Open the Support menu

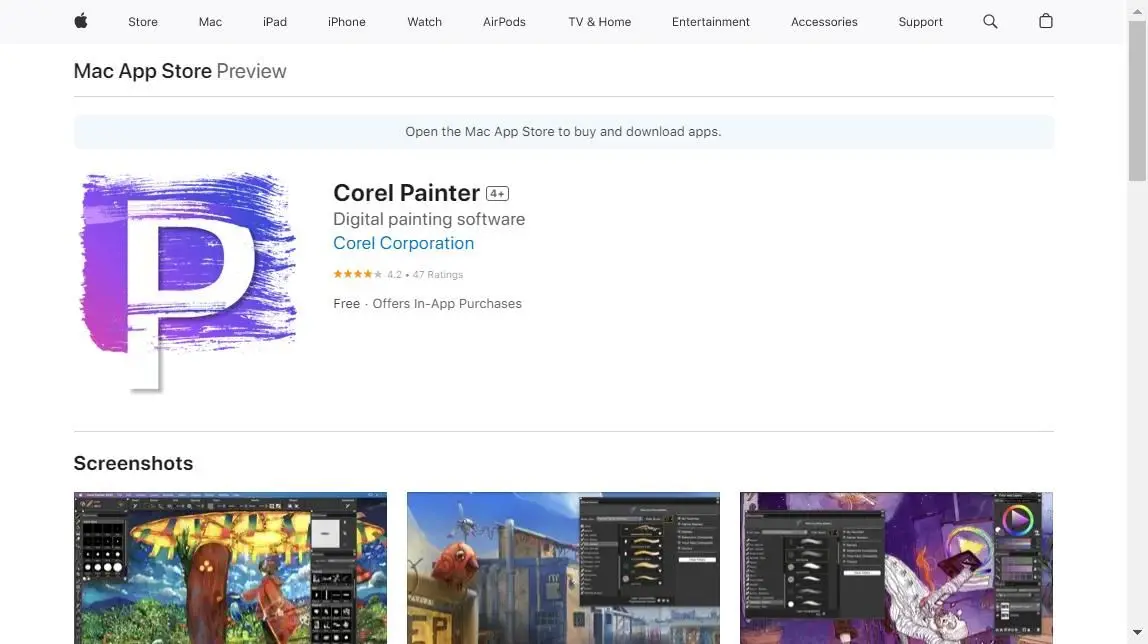tap(920, 21)
